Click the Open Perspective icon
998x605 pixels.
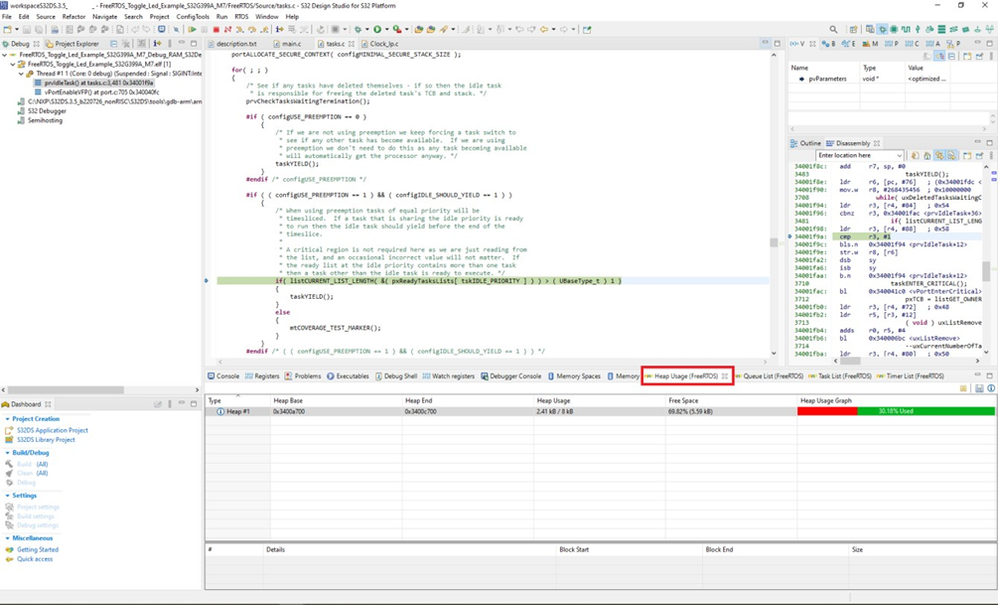[x=854, y=29]
